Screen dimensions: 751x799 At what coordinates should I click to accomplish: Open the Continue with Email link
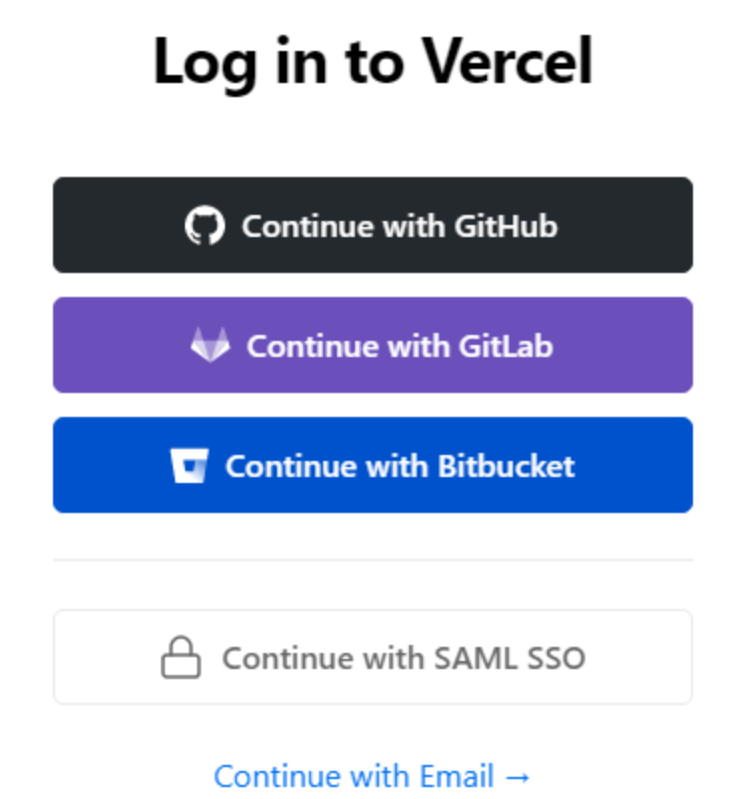(x=372, y=776)
